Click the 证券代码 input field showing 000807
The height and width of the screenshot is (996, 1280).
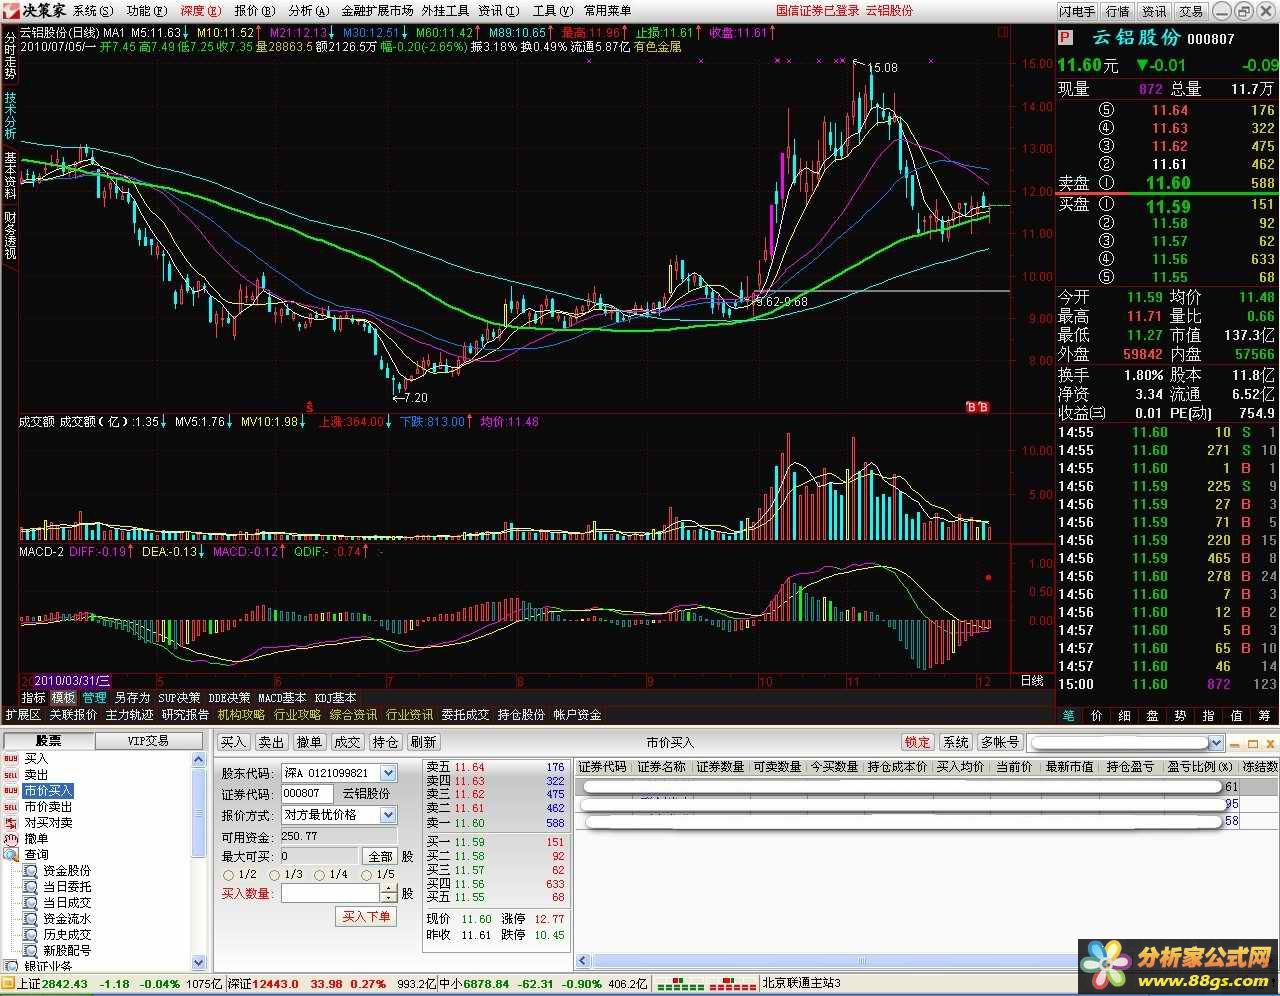click(308, 794)
